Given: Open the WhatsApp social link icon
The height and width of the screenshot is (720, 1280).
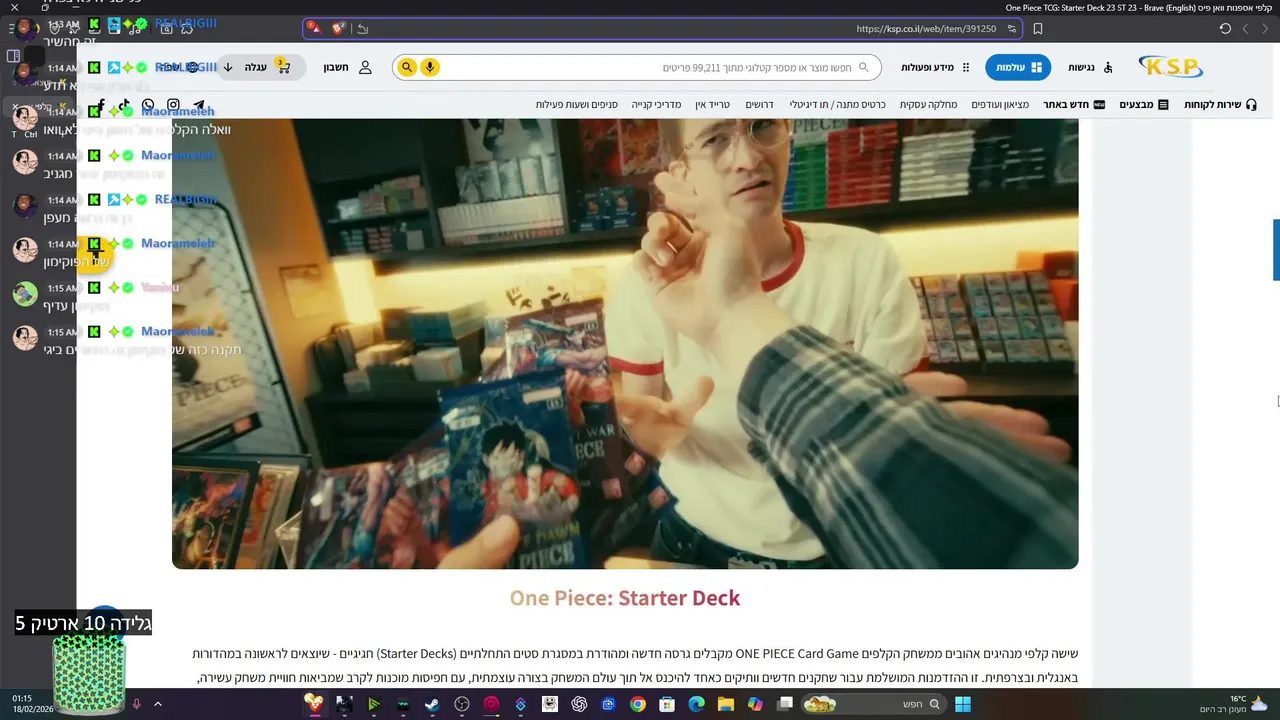Looking at the screenshot, I should click(x=148, y=105).
